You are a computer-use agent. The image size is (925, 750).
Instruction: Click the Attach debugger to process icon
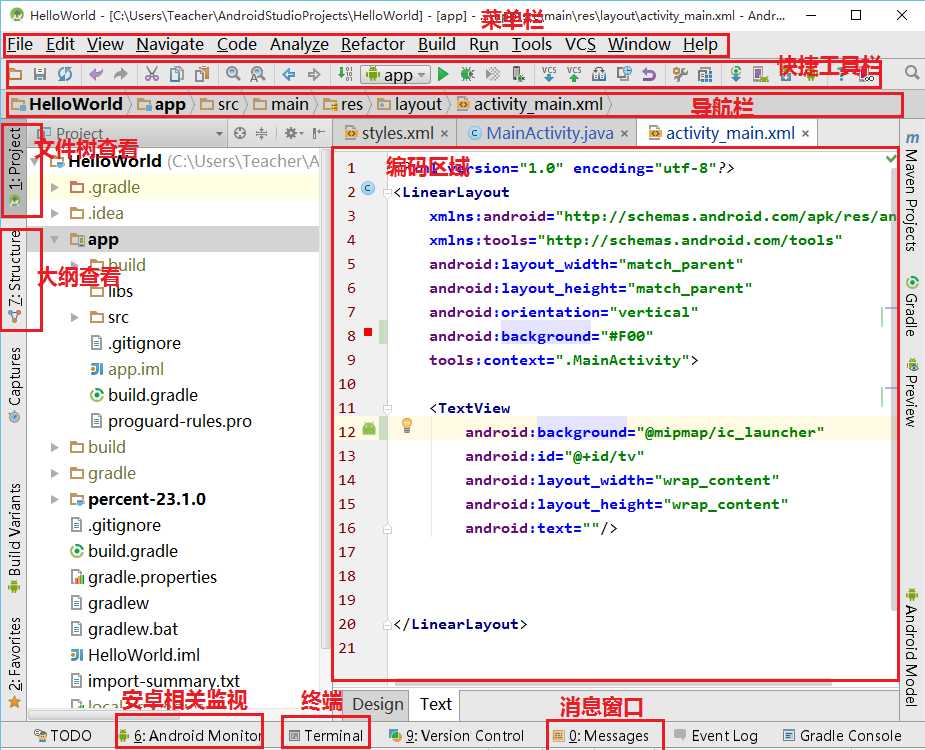(518, 74)
